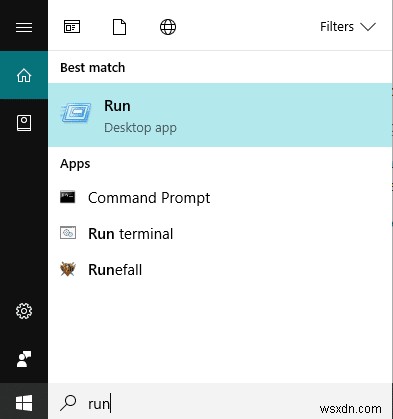Launch Command Prompt from Apps list
Screen dimensions: 393x419
coord(220,198)
